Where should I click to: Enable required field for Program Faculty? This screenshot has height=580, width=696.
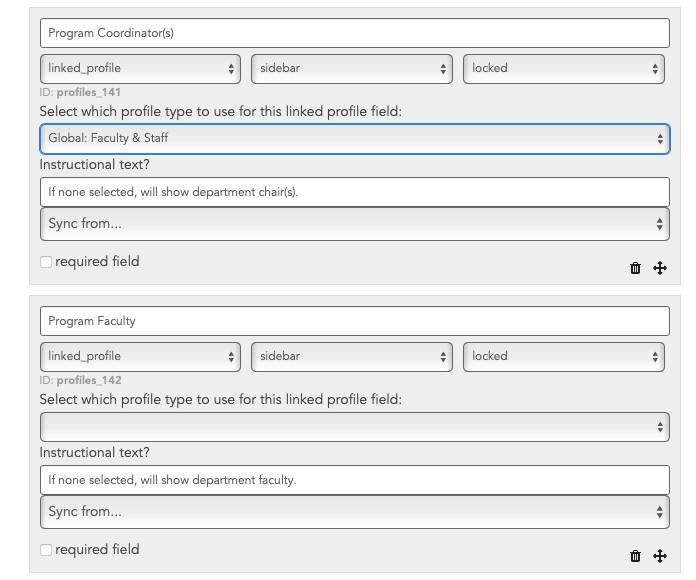click(46, 550)
